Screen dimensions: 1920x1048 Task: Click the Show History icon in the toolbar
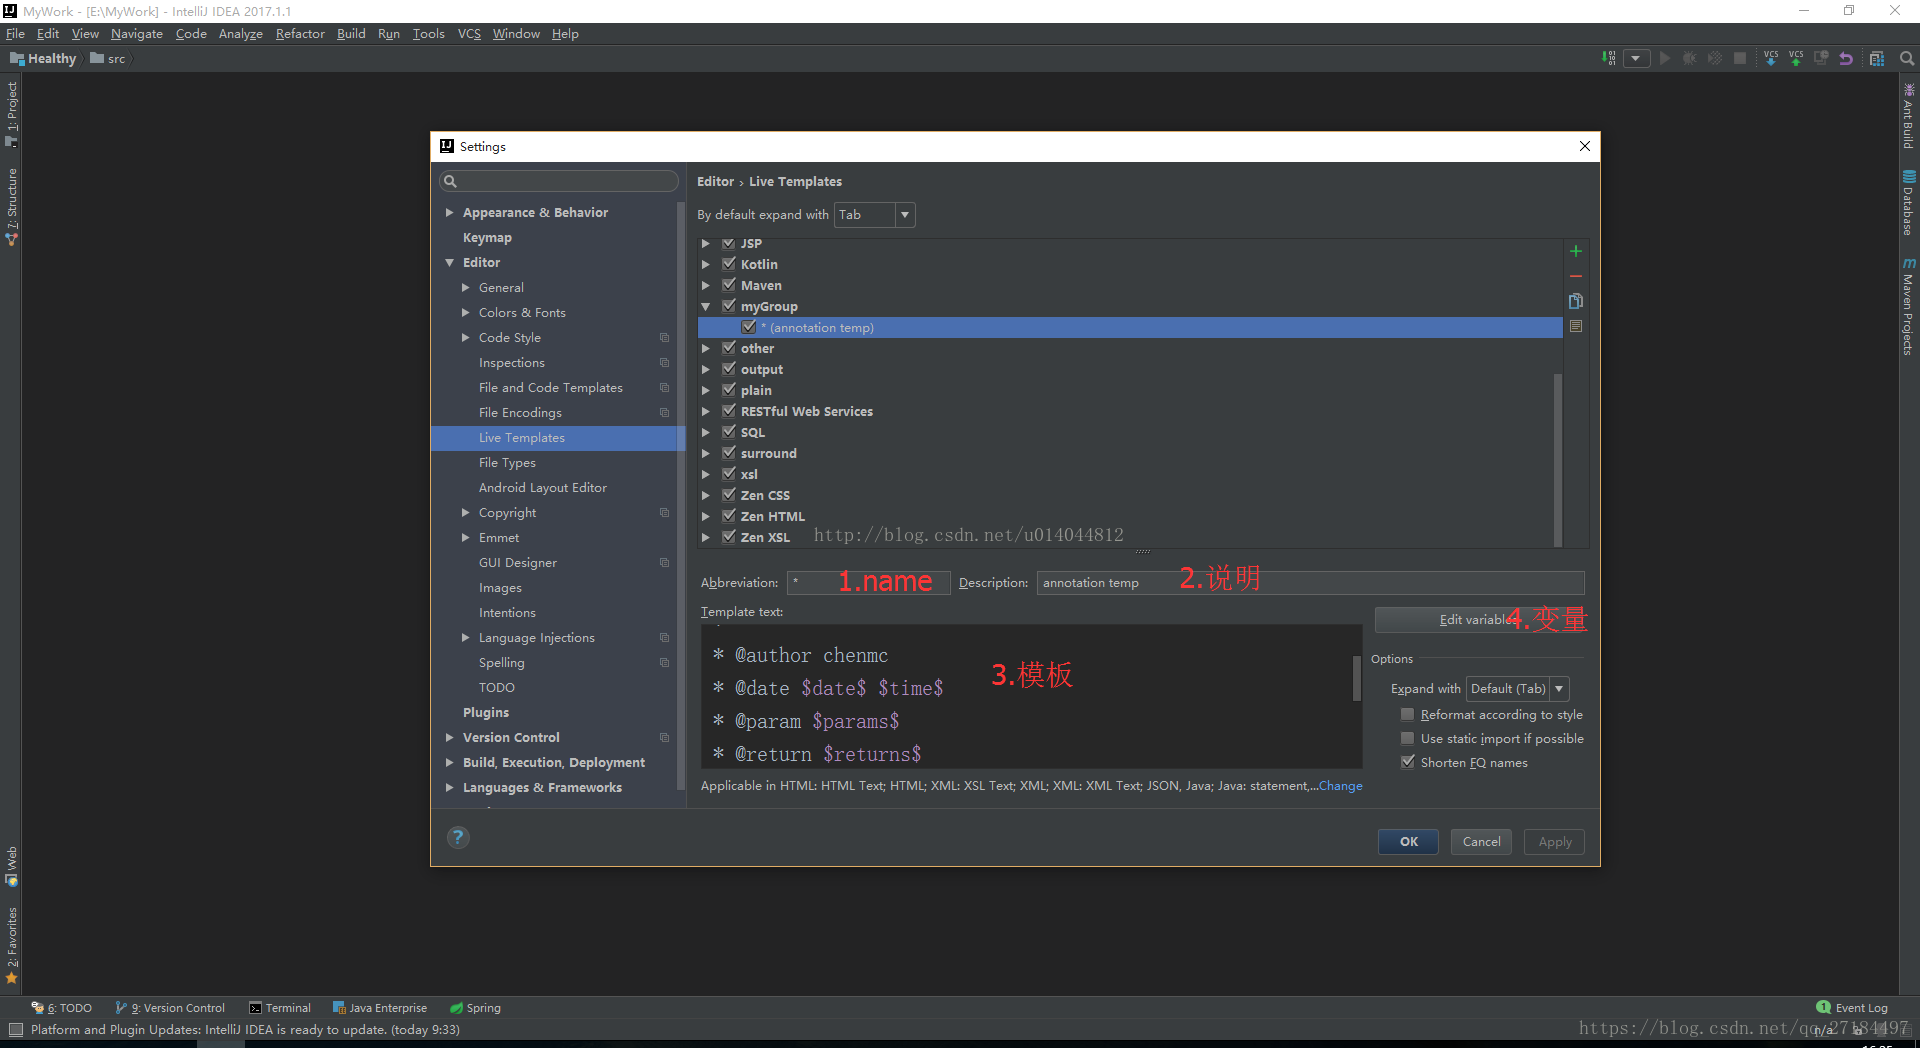(1821, 58)
